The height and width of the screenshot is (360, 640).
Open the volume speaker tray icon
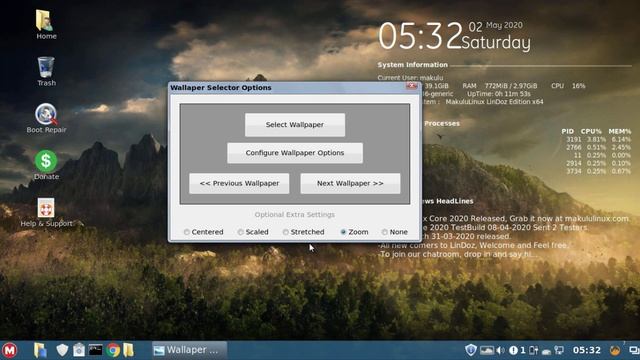click(500, 350)
